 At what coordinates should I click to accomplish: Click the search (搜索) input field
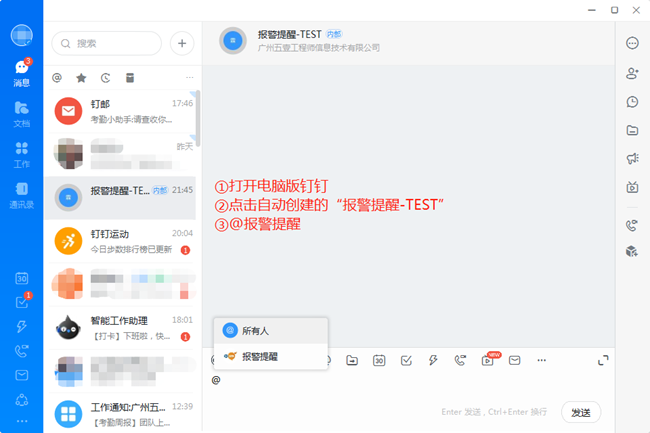coord(107,43)
